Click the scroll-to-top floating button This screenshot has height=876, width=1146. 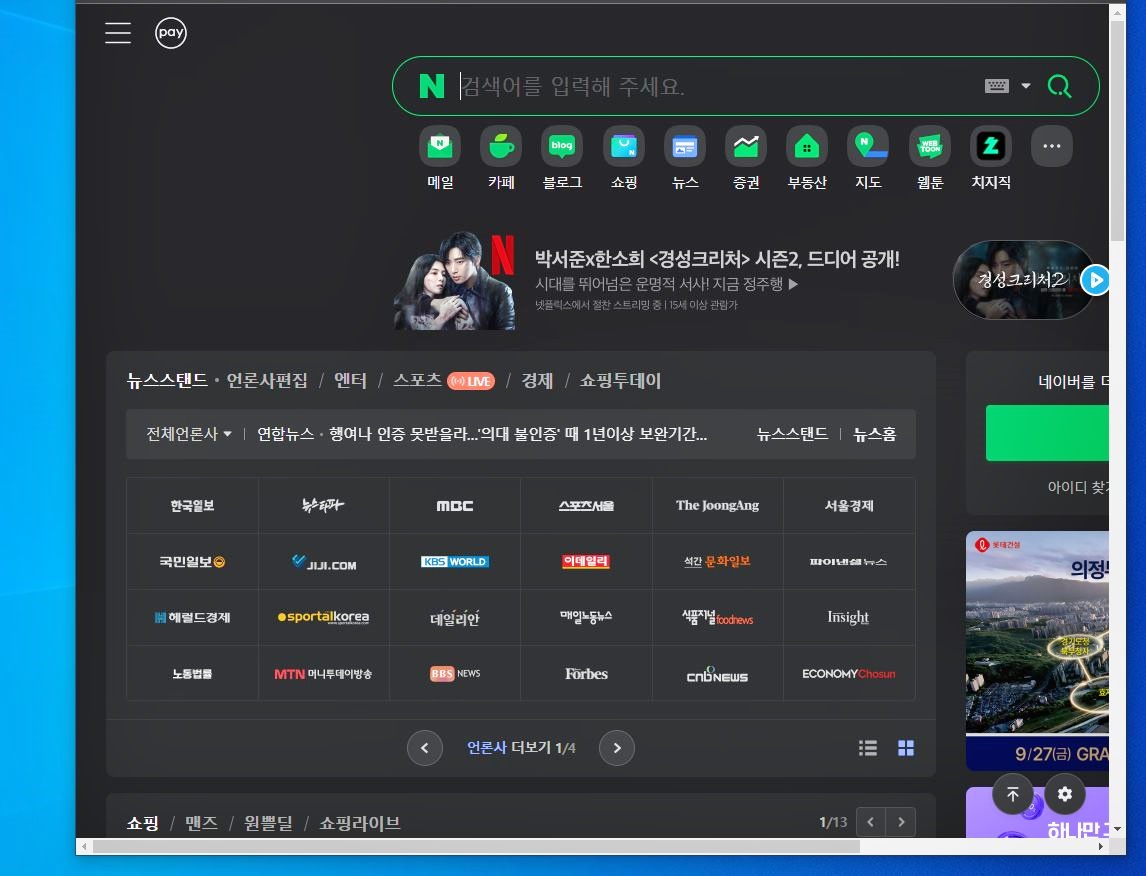[1013, 794]
